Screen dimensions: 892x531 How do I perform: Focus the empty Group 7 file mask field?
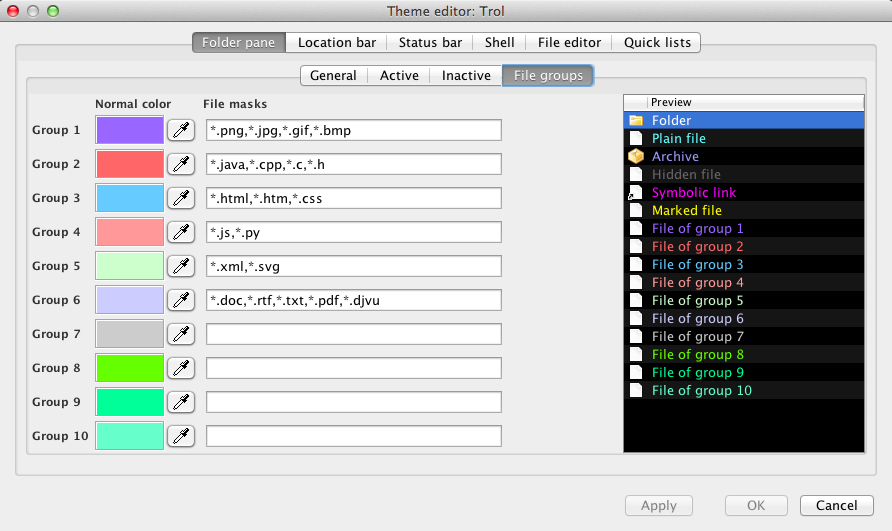click(x=354, y=334)
